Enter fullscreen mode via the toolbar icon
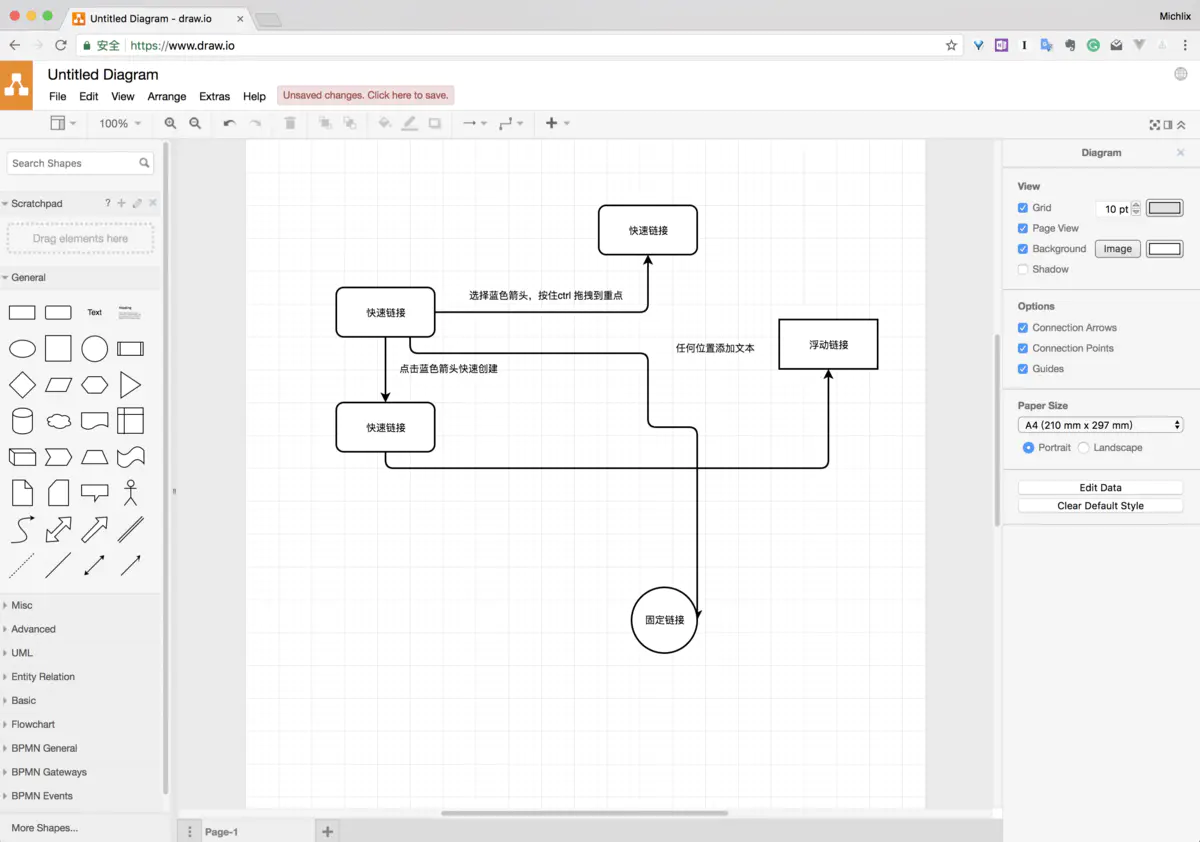 (x=1154, y=124)
